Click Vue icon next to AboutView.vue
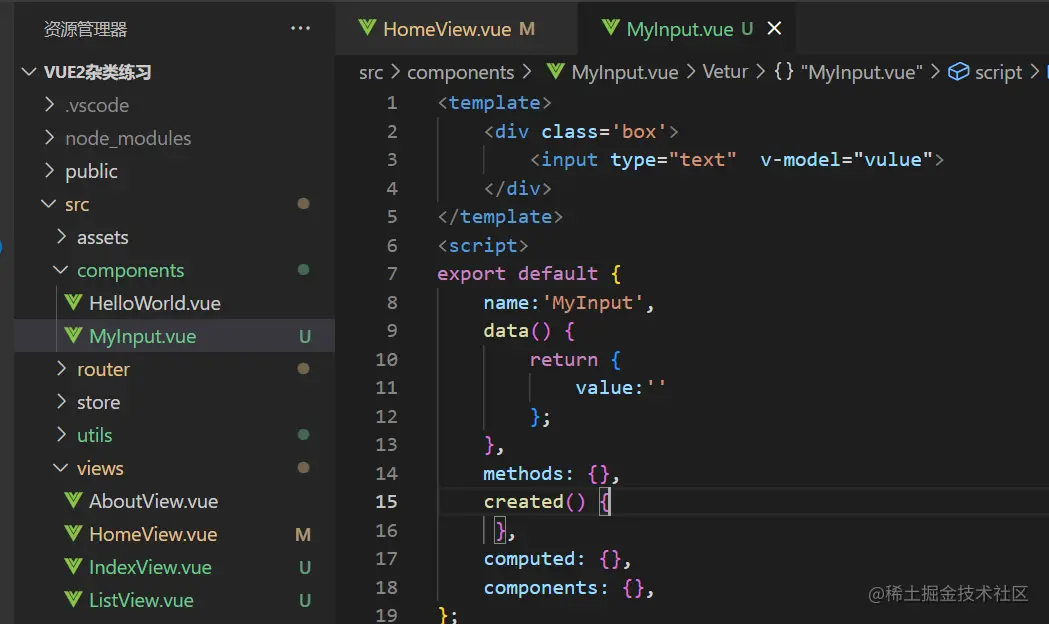Screen dimensions: 1049x624 [74, 500]
